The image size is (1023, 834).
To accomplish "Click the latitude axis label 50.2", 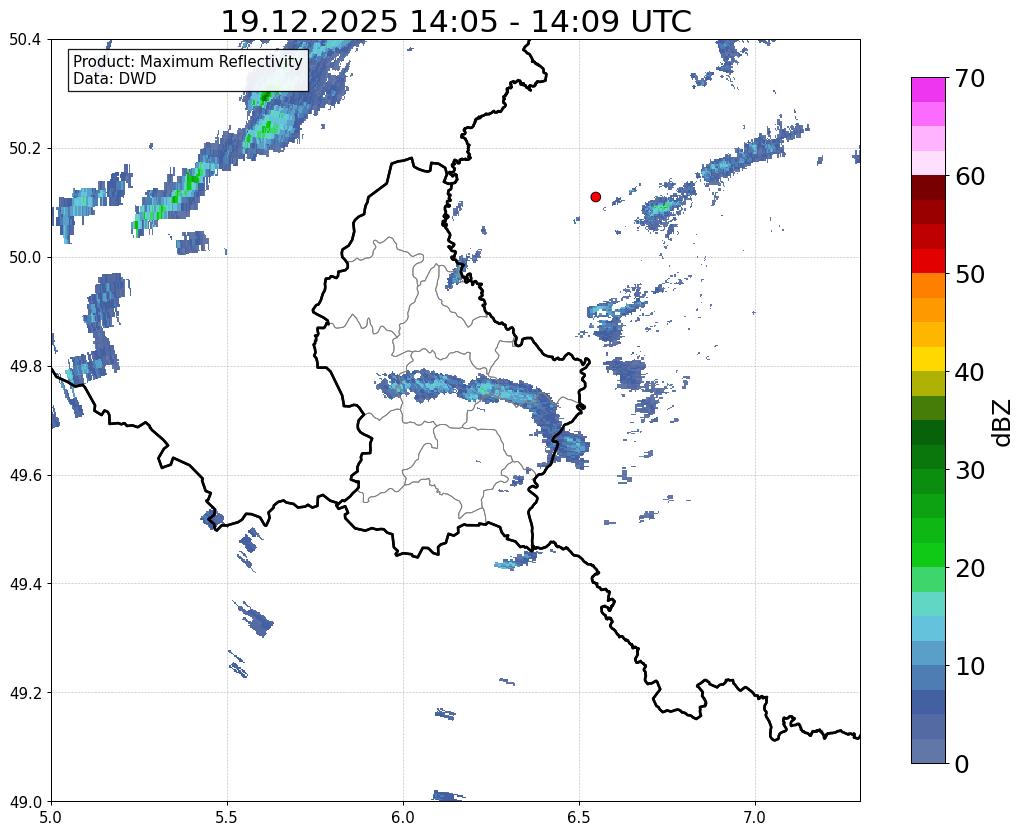I will coord(25,149).
